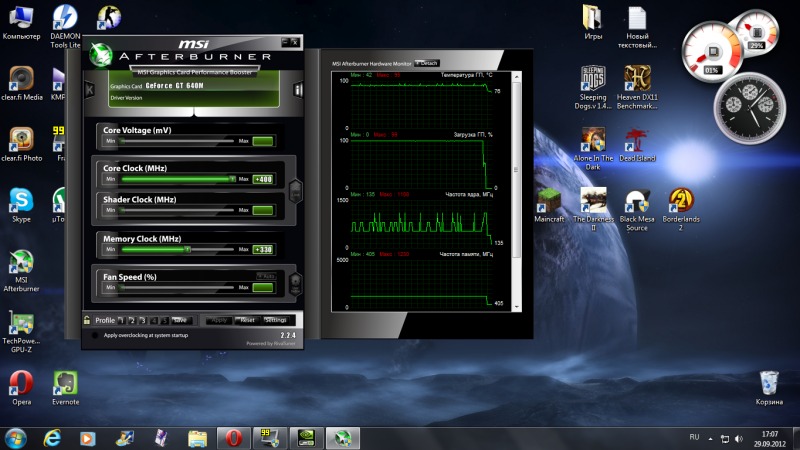The height and width of the screenshot is (450, 800).
Task: Toggle Apply overclocking at system startup
Action: coord(95,335)
